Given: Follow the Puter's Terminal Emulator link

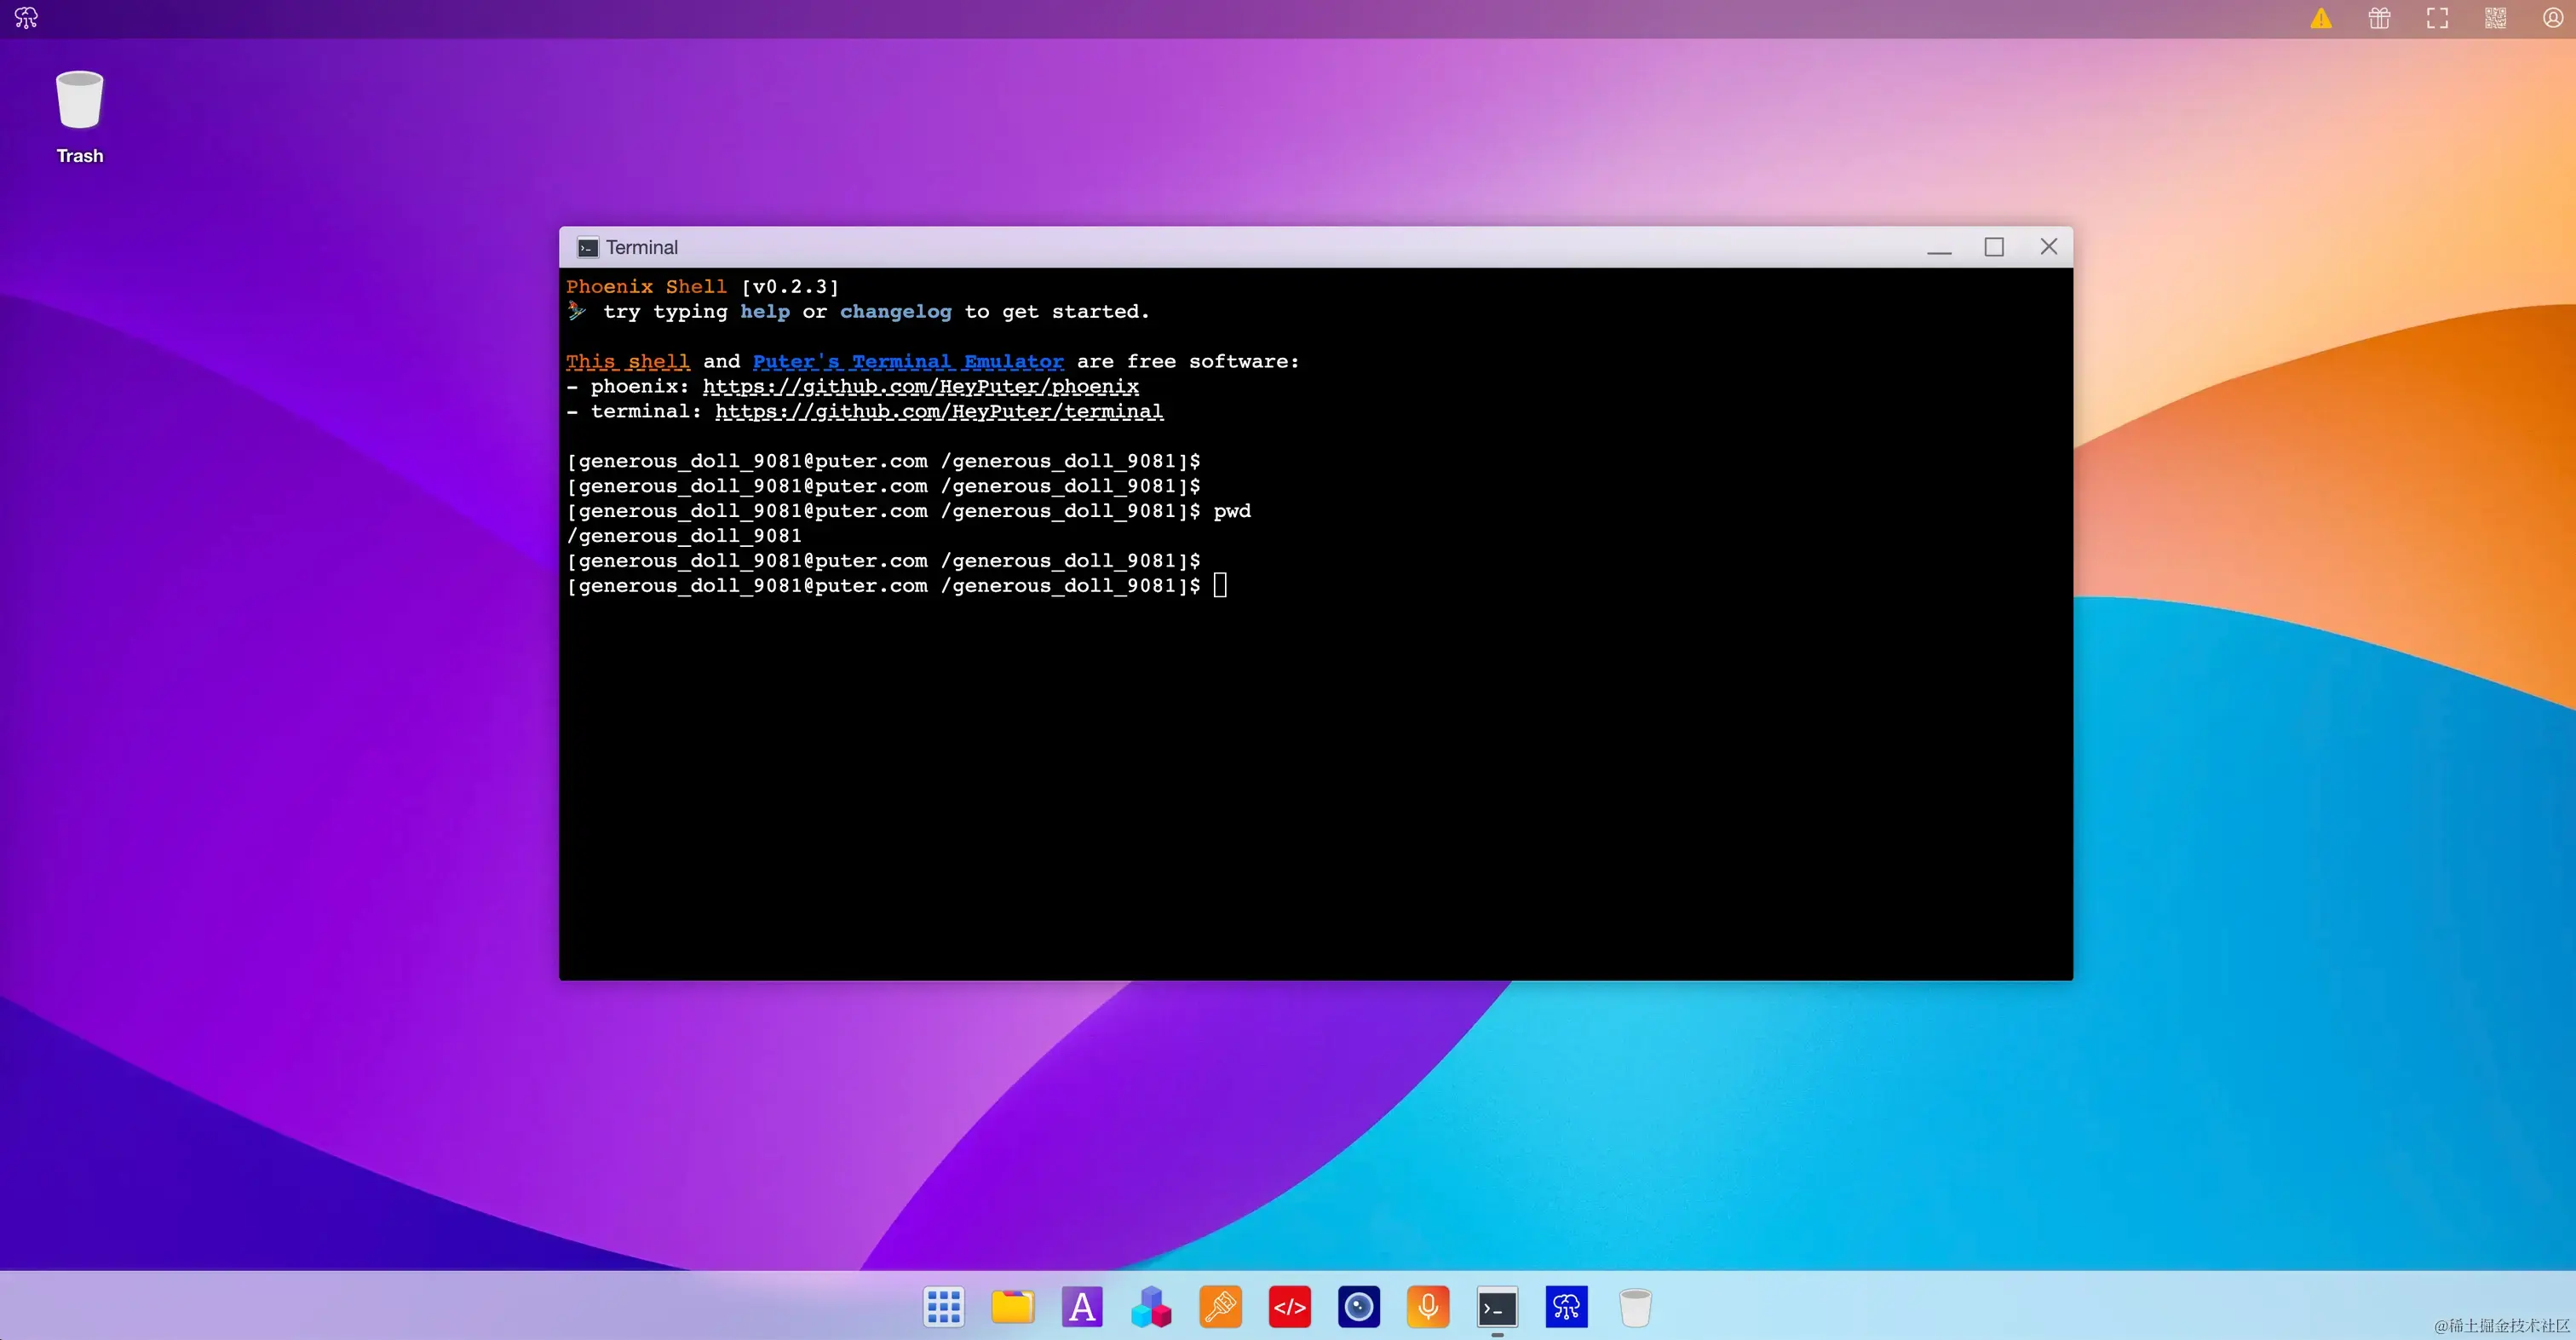Looking at the screenshot, I should 907,361.
